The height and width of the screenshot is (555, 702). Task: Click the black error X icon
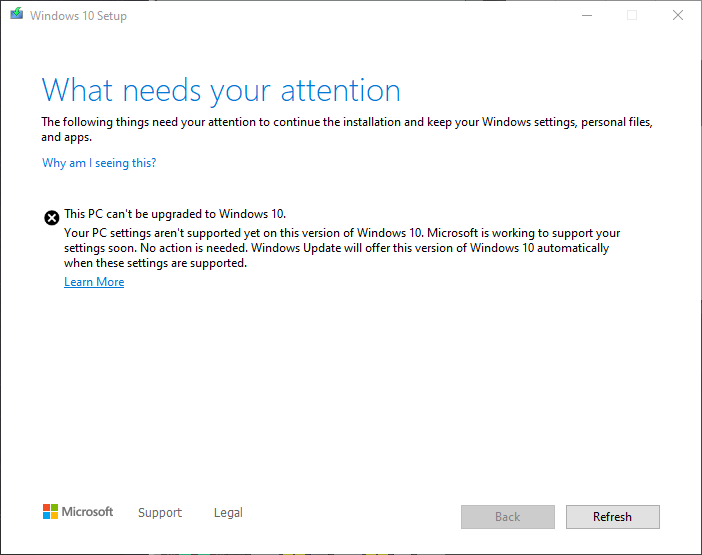click(51, 217)
